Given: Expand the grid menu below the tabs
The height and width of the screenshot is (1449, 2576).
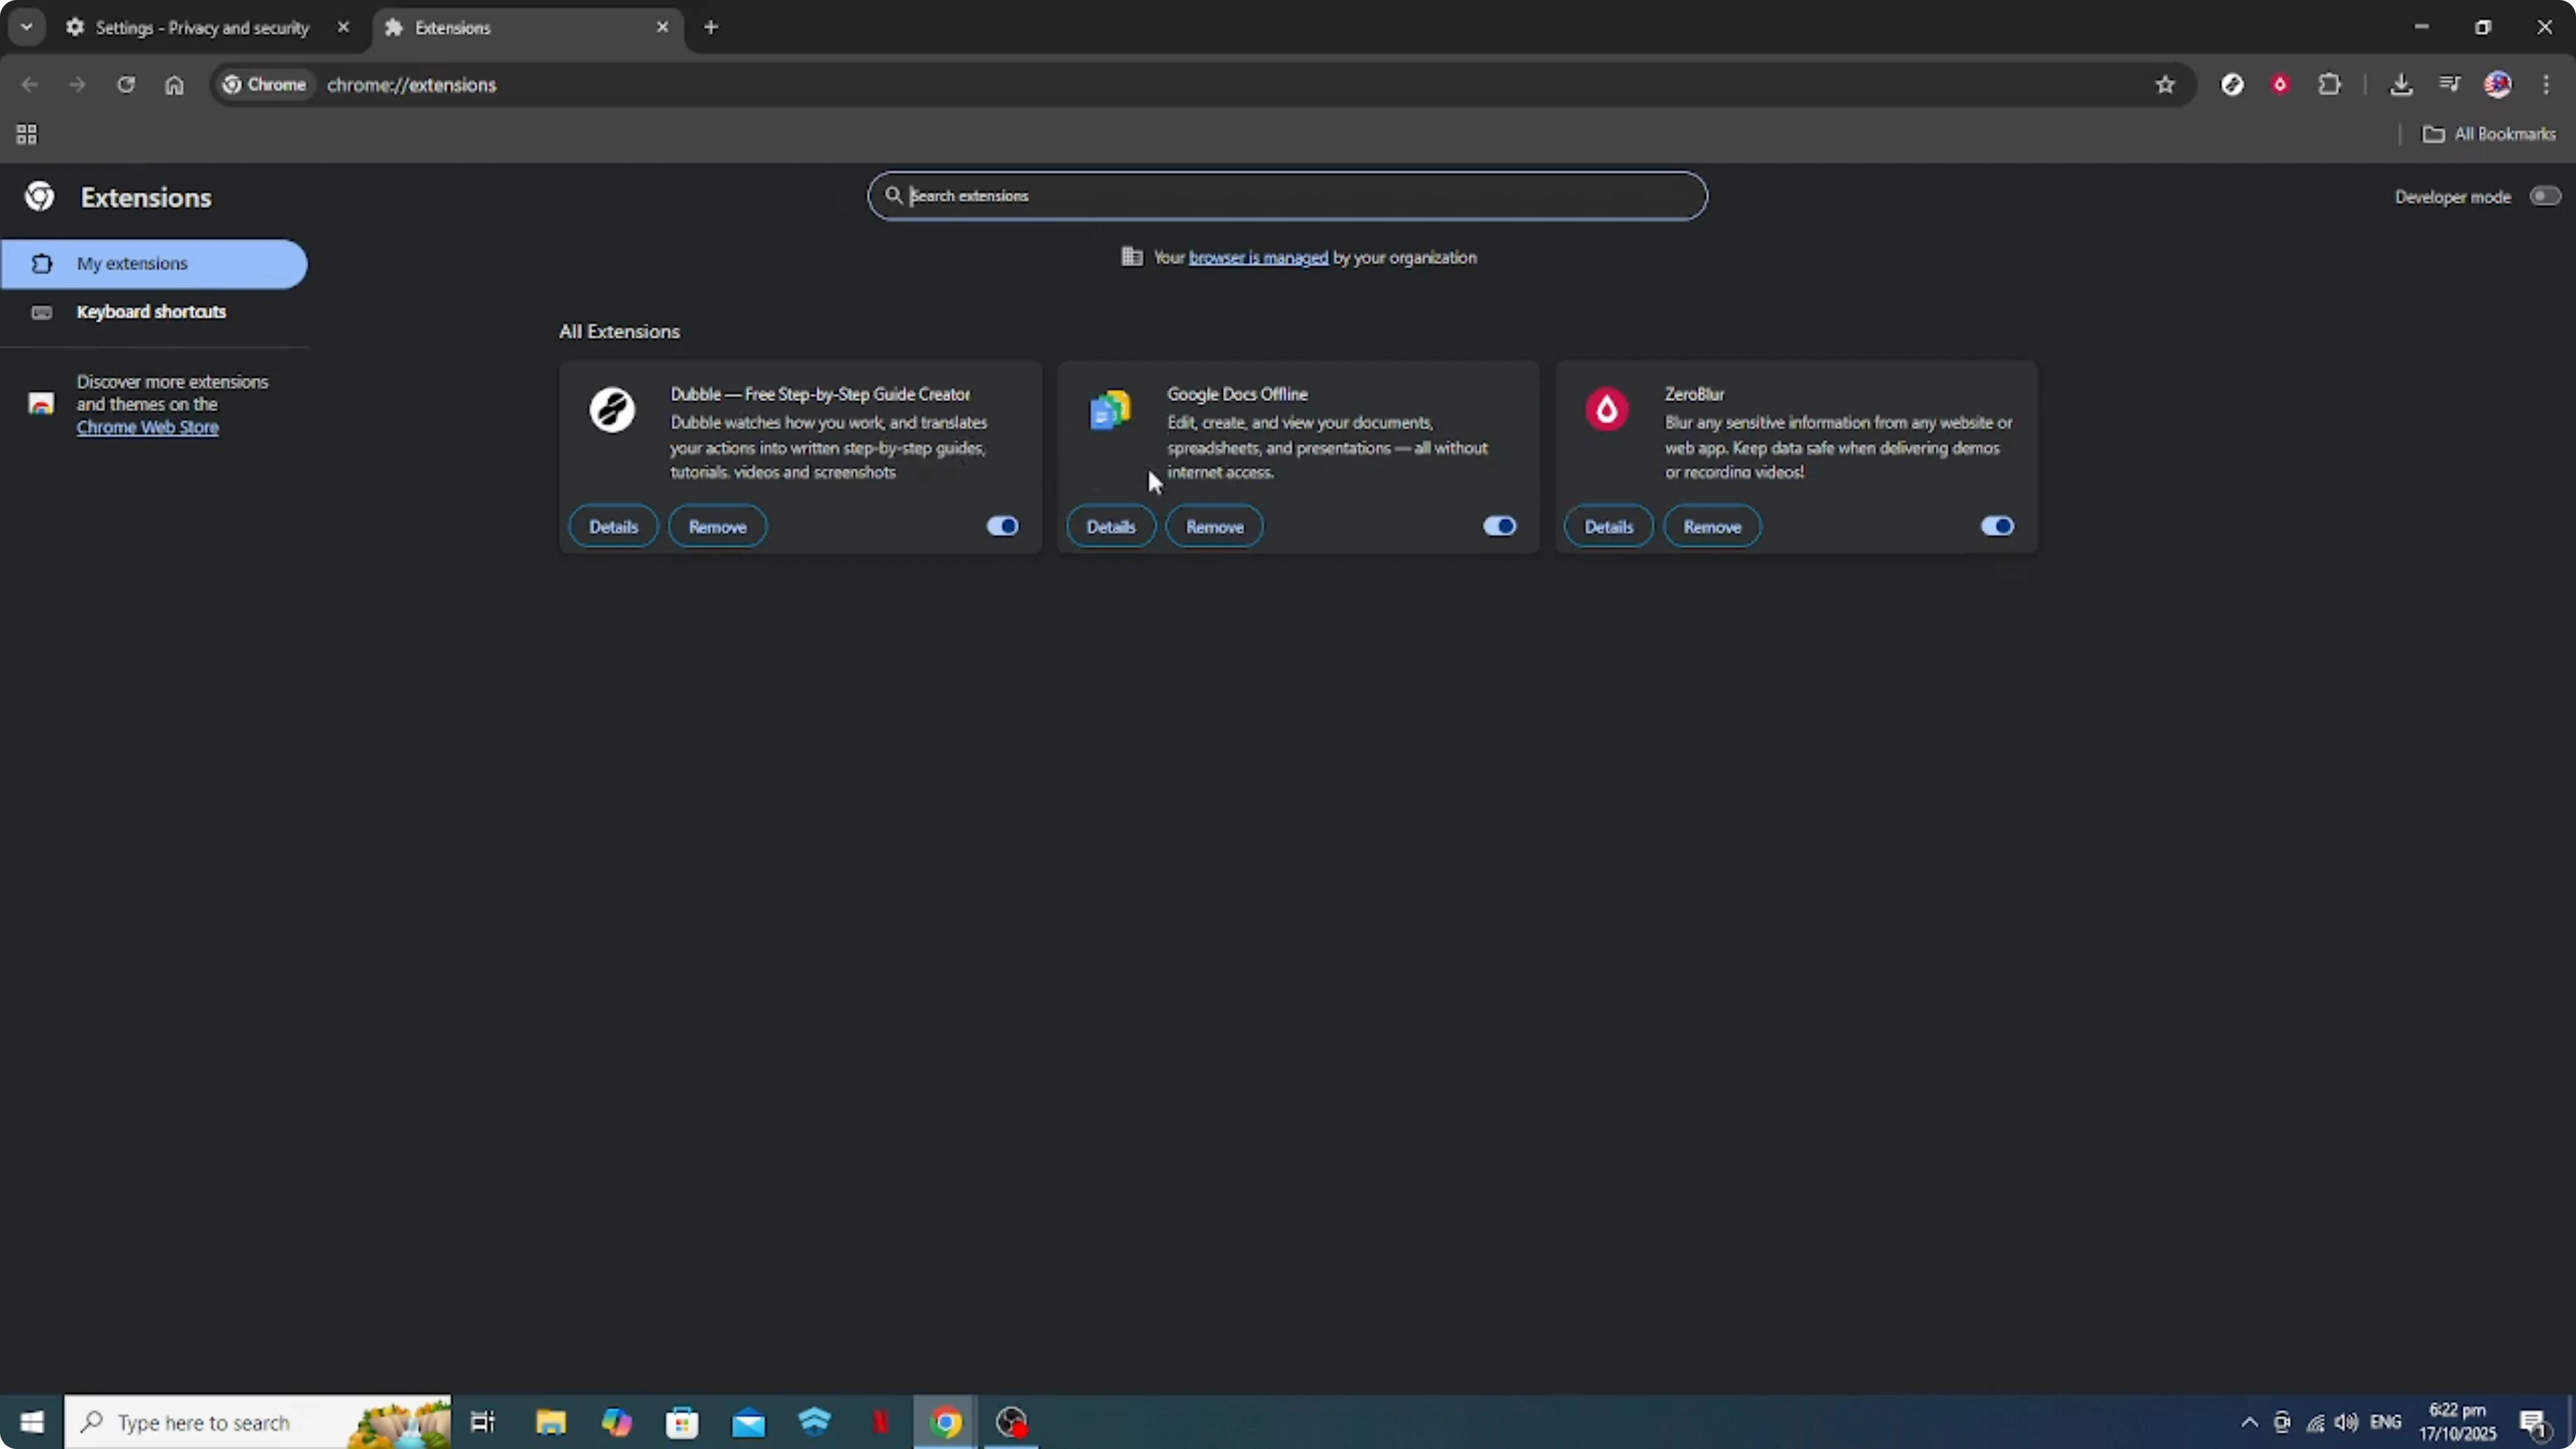Looking at the screenshot, I should pos(26,134).
